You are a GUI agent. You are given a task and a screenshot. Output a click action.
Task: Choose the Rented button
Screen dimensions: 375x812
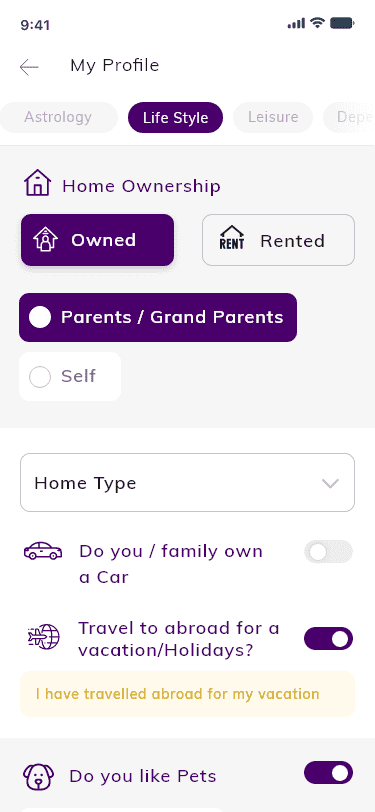278,240
